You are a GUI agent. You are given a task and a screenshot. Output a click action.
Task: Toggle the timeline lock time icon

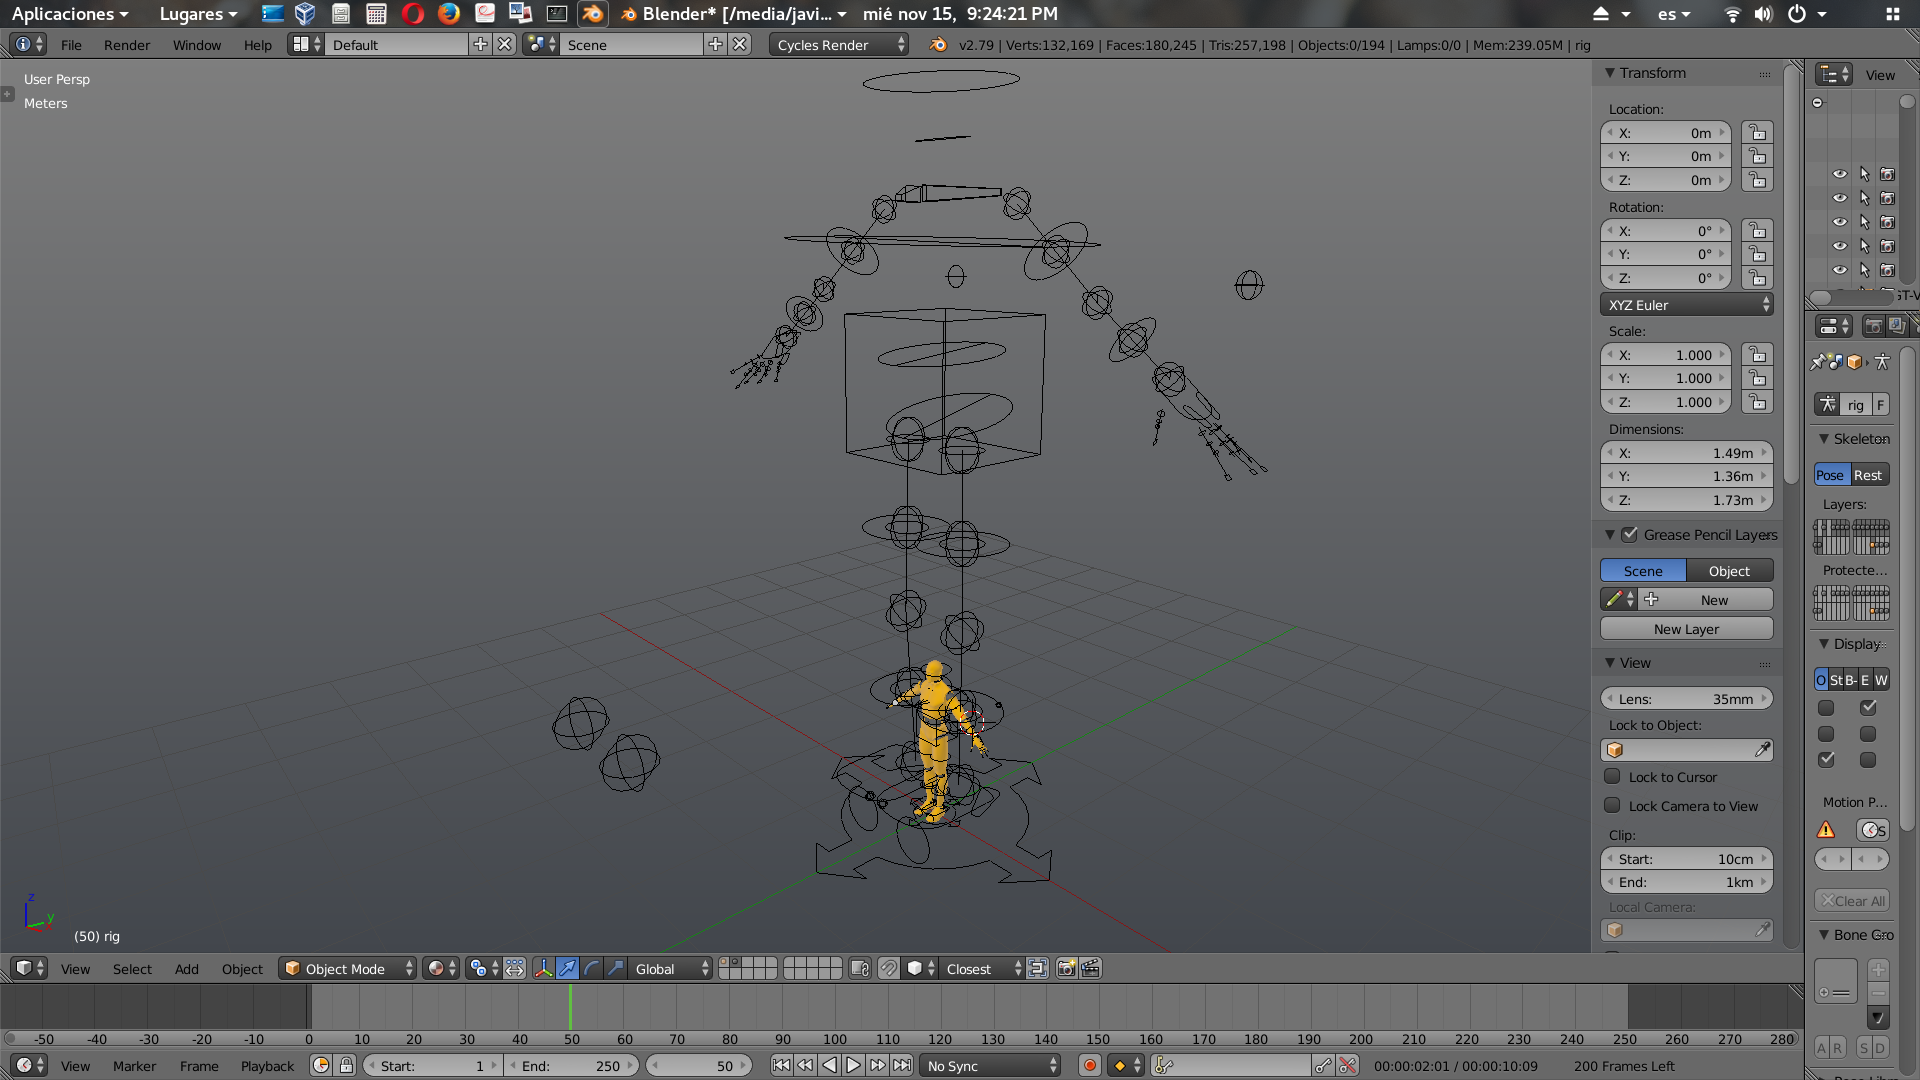346,1066
